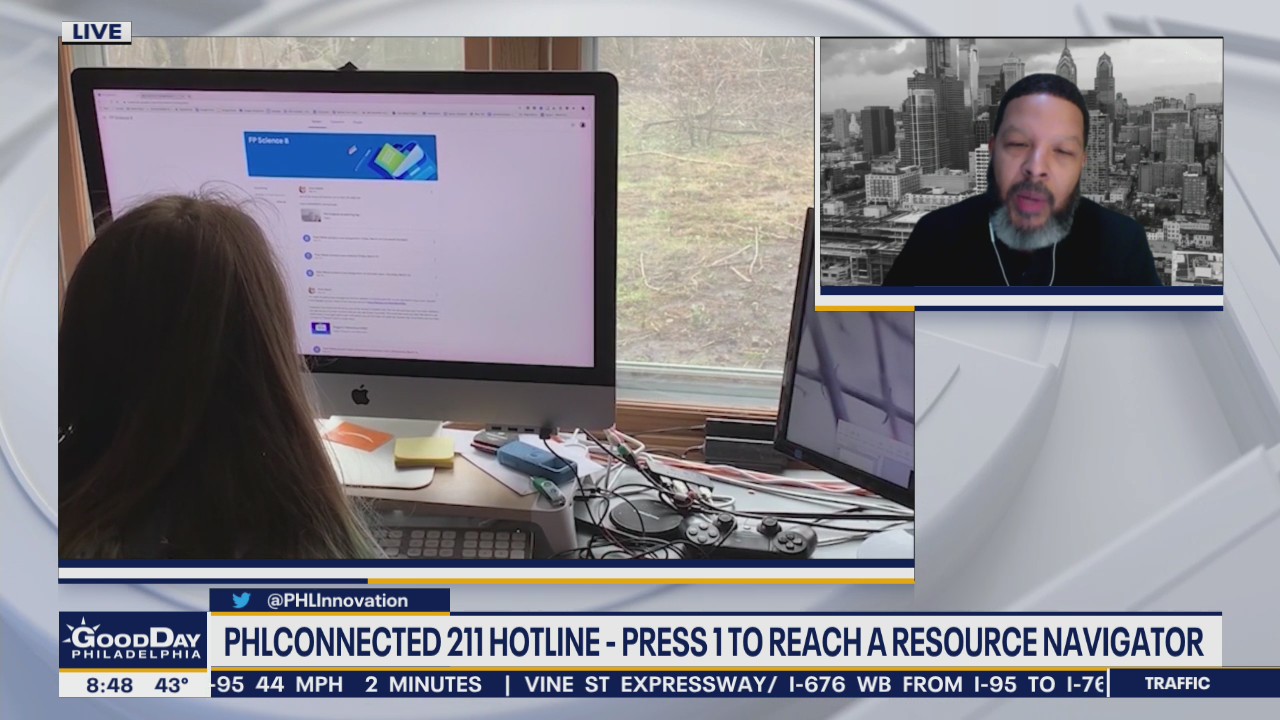
Task: Click the @PHLInnovation handle
Action: click(337, 601)
